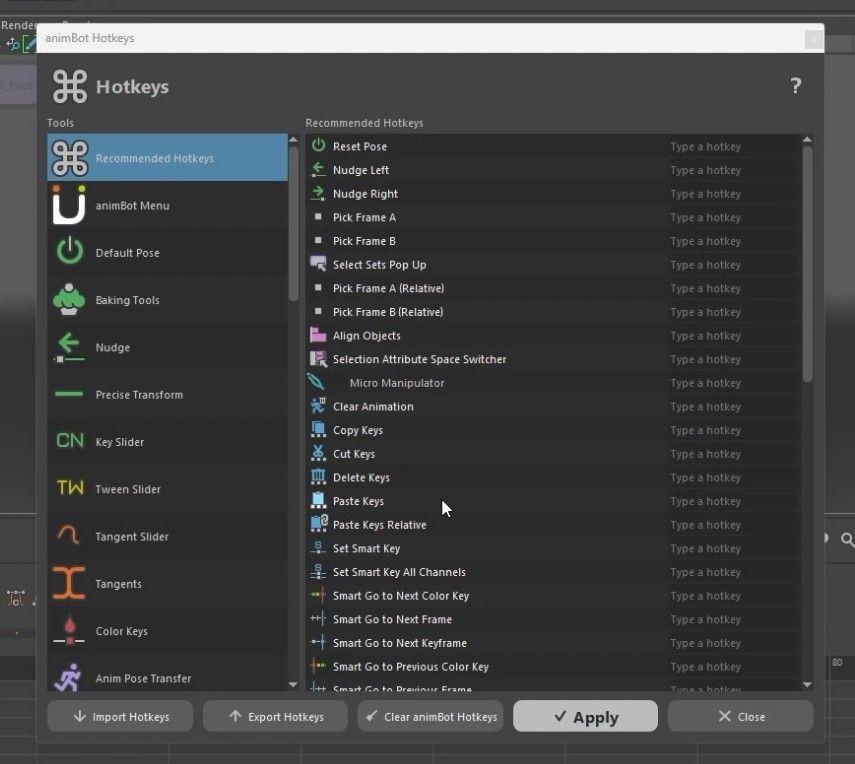
Task: Open the Color Keys tool icon
Action: (69, 631)
